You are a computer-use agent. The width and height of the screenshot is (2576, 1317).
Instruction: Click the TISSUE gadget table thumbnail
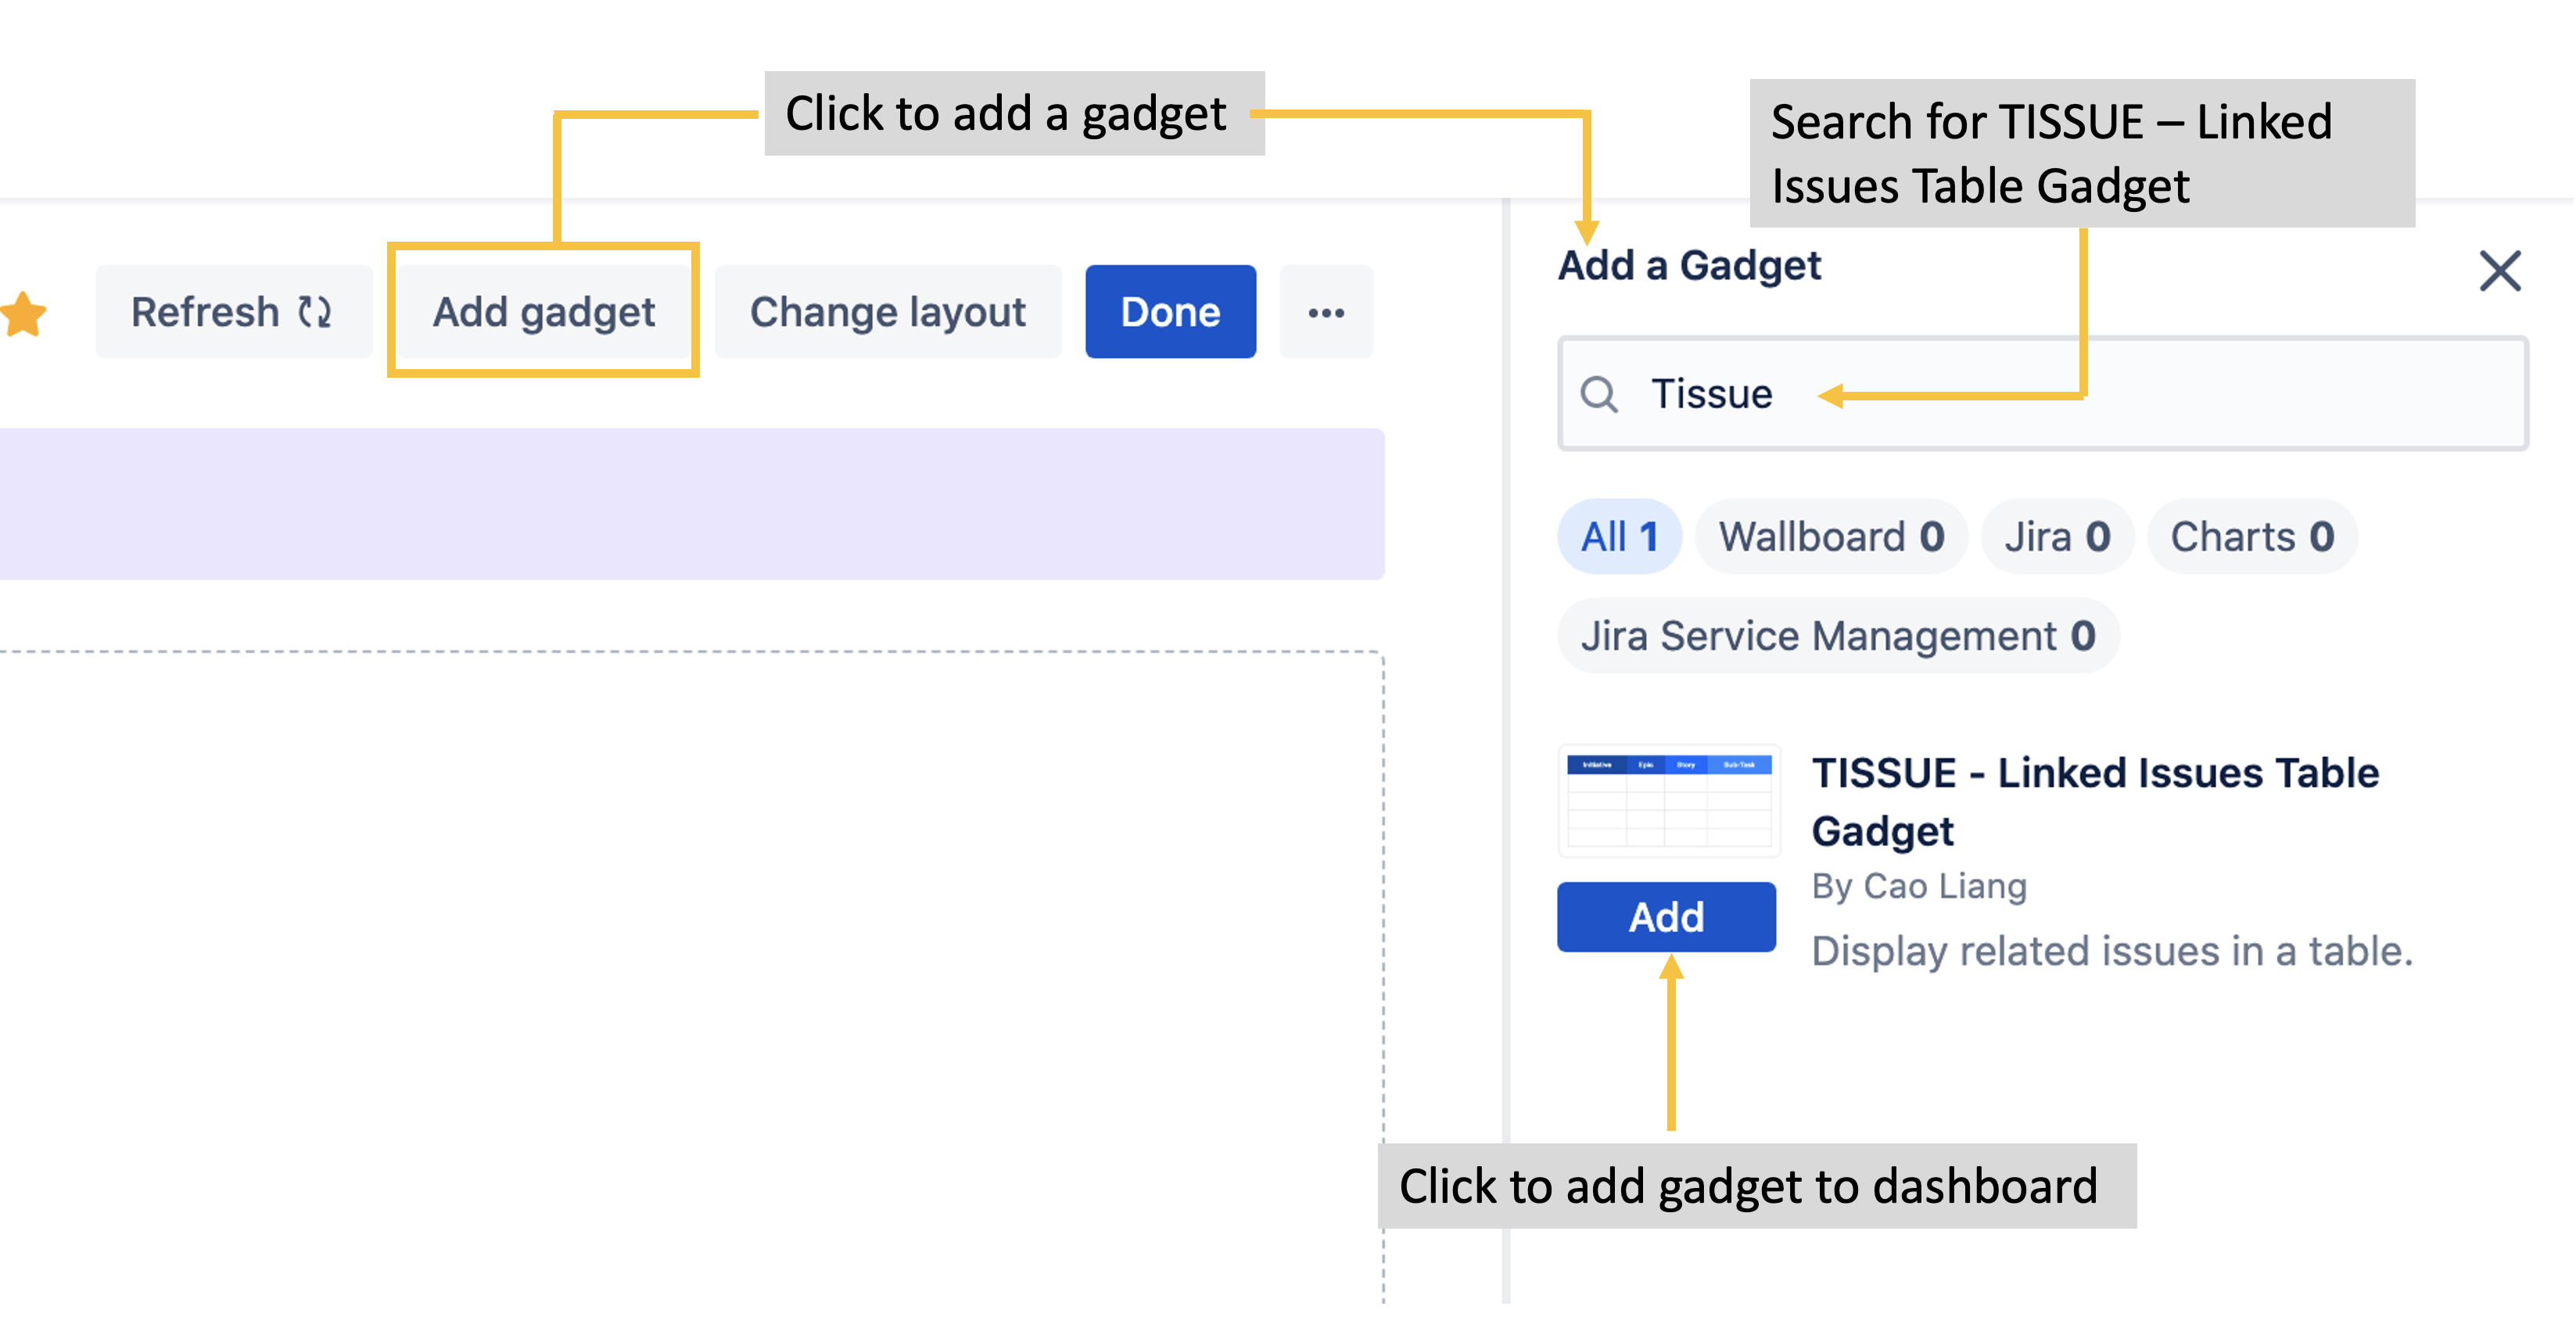point(1669,801)
